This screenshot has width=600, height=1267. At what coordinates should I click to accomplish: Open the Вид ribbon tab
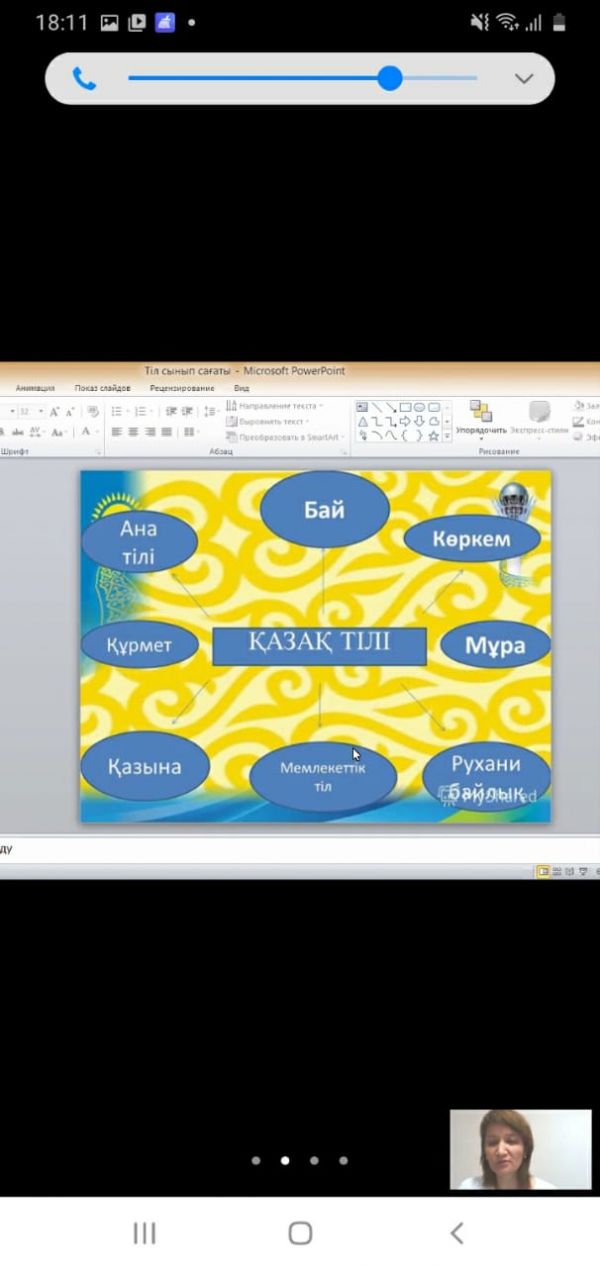[241, 388]
